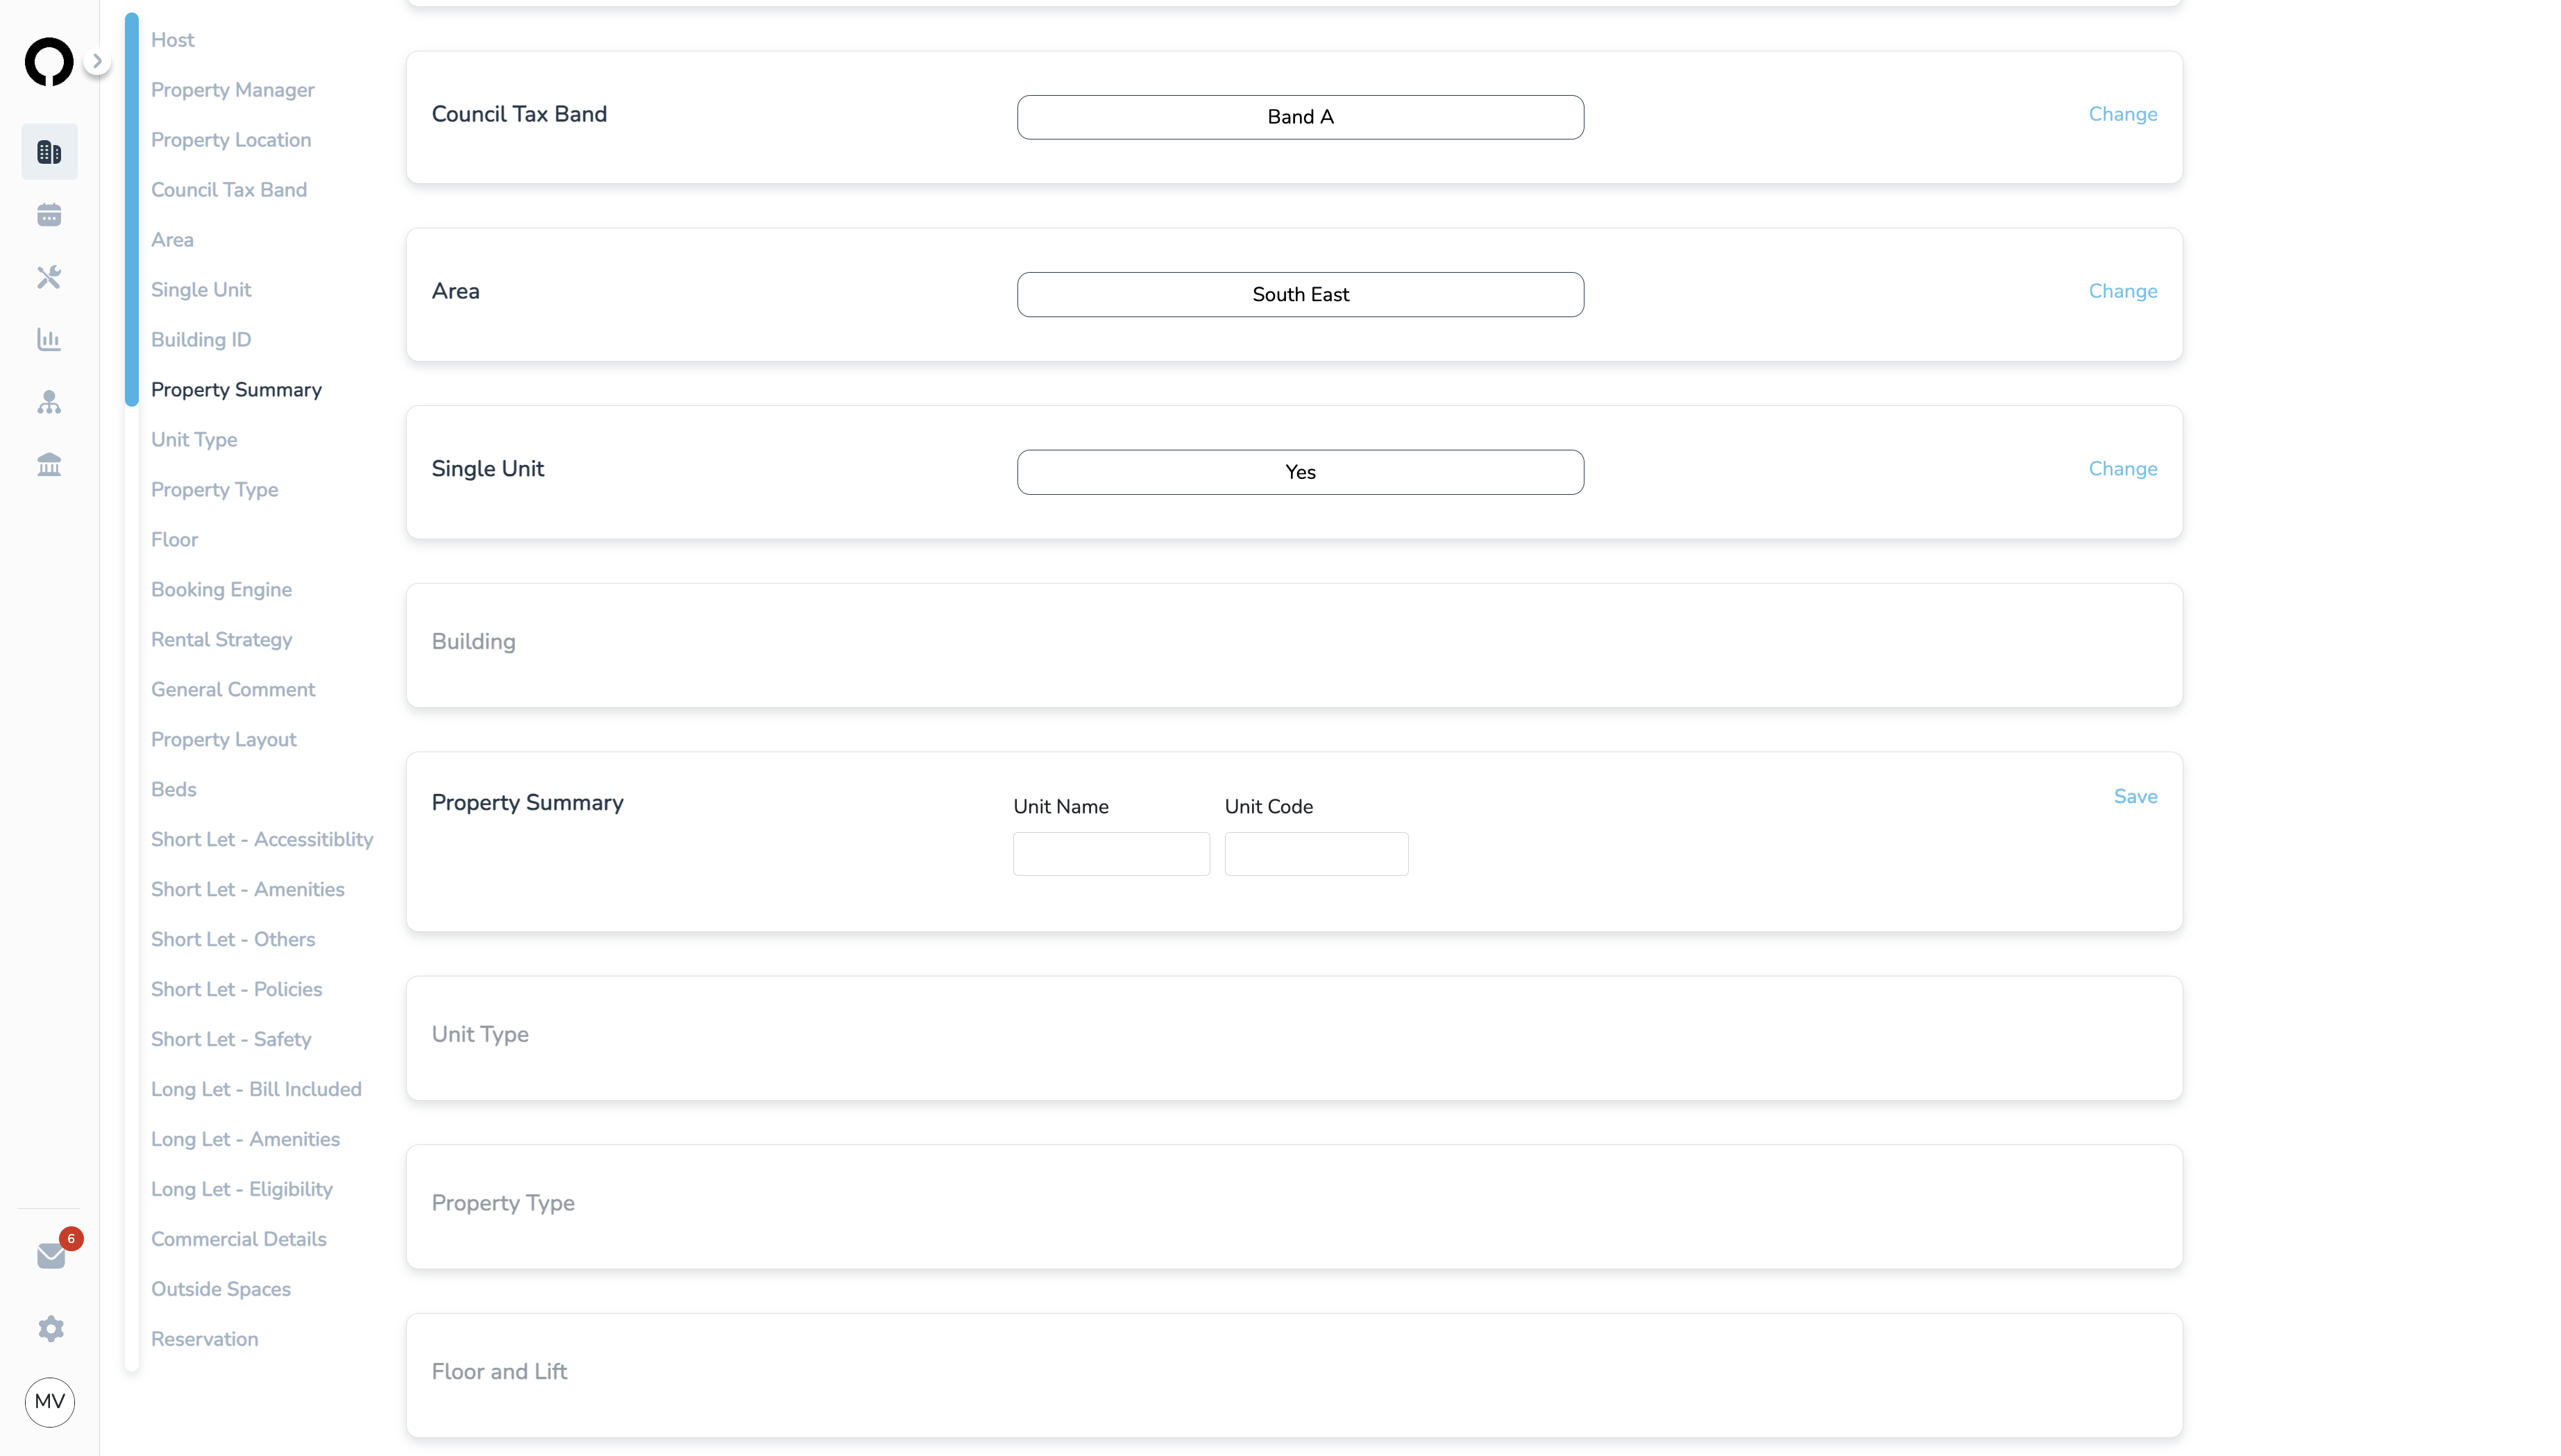Jump to Beds section

173,790
